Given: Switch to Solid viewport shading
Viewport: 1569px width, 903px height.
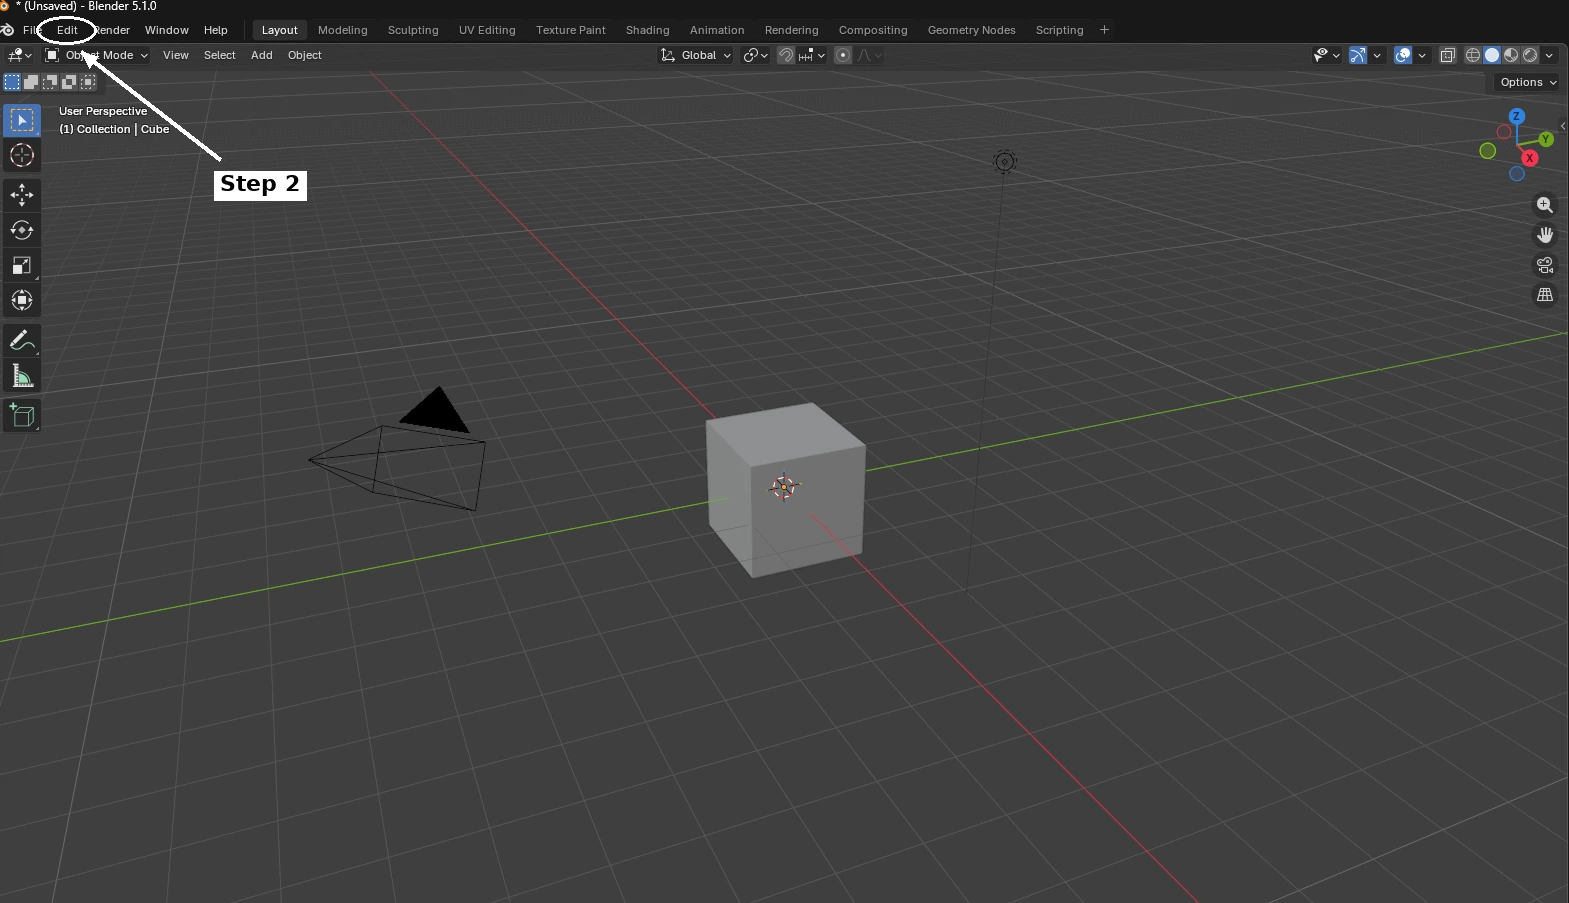Looking at the screenshot, I should (1492, 55).
